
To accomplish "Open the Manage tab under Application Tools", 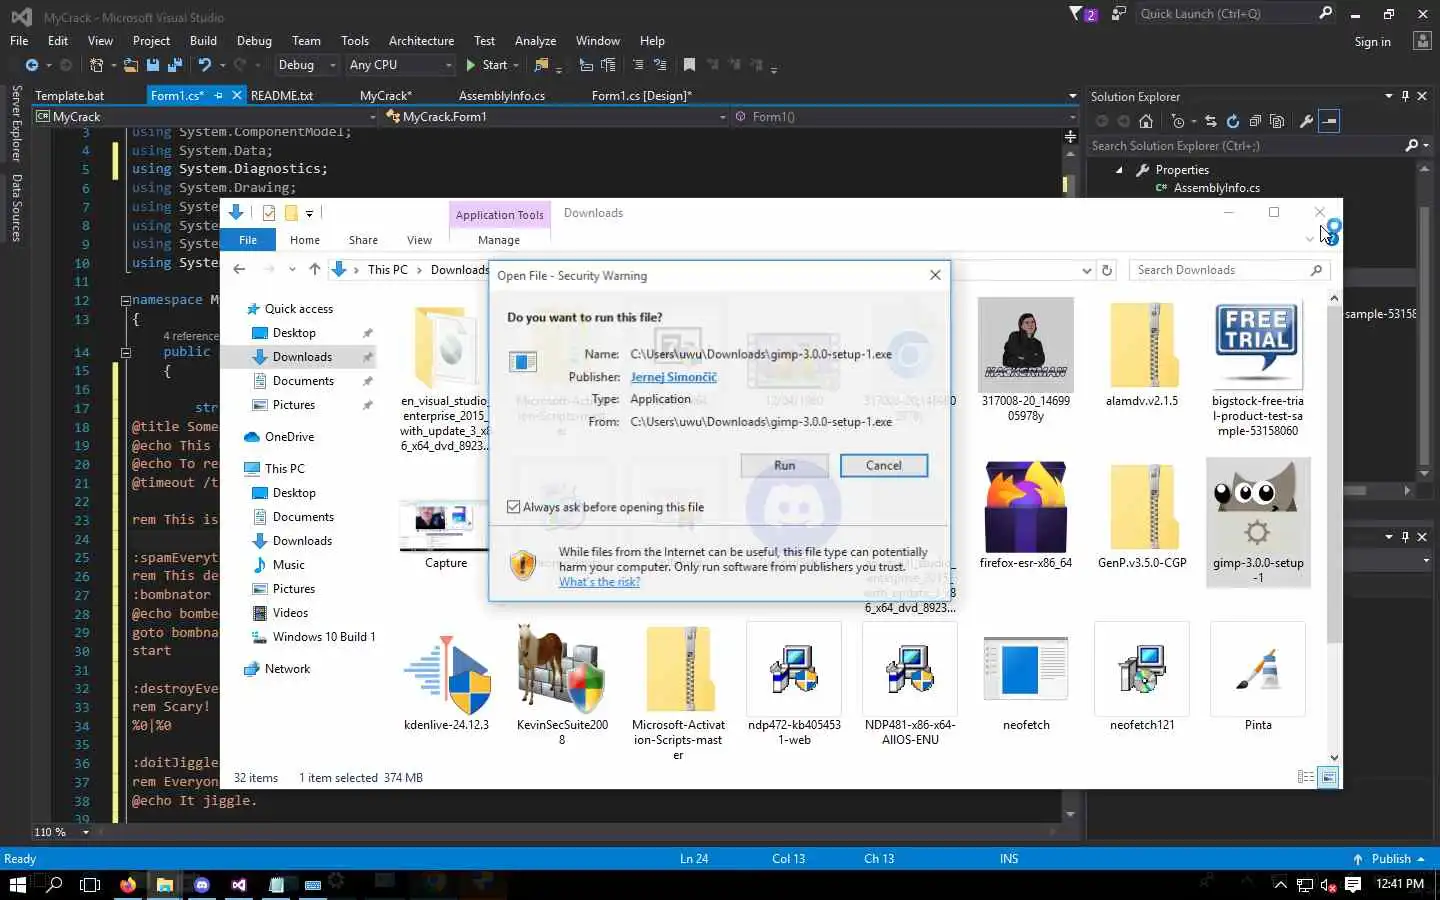I will click(x=499, y=240).
